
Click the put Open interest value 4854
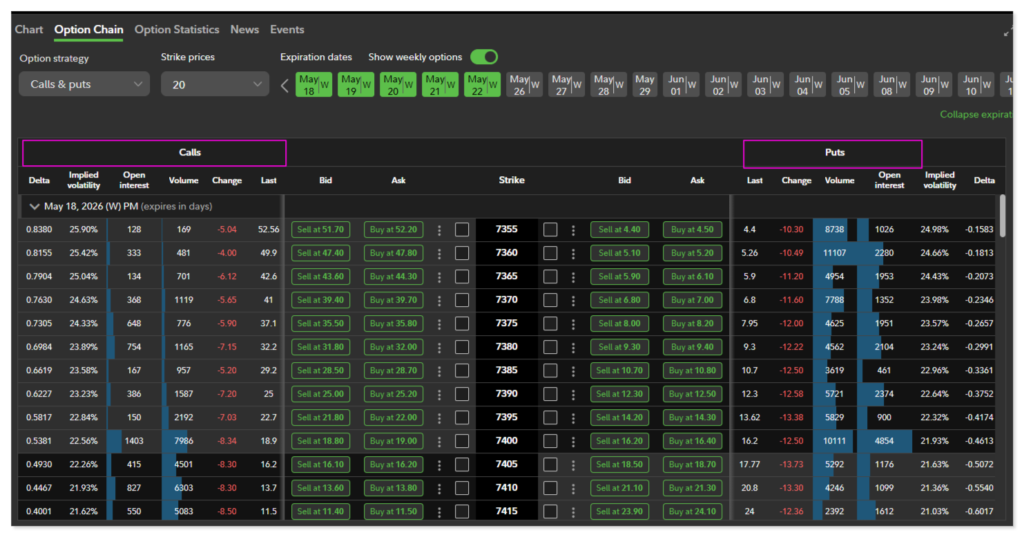point(884,441)
